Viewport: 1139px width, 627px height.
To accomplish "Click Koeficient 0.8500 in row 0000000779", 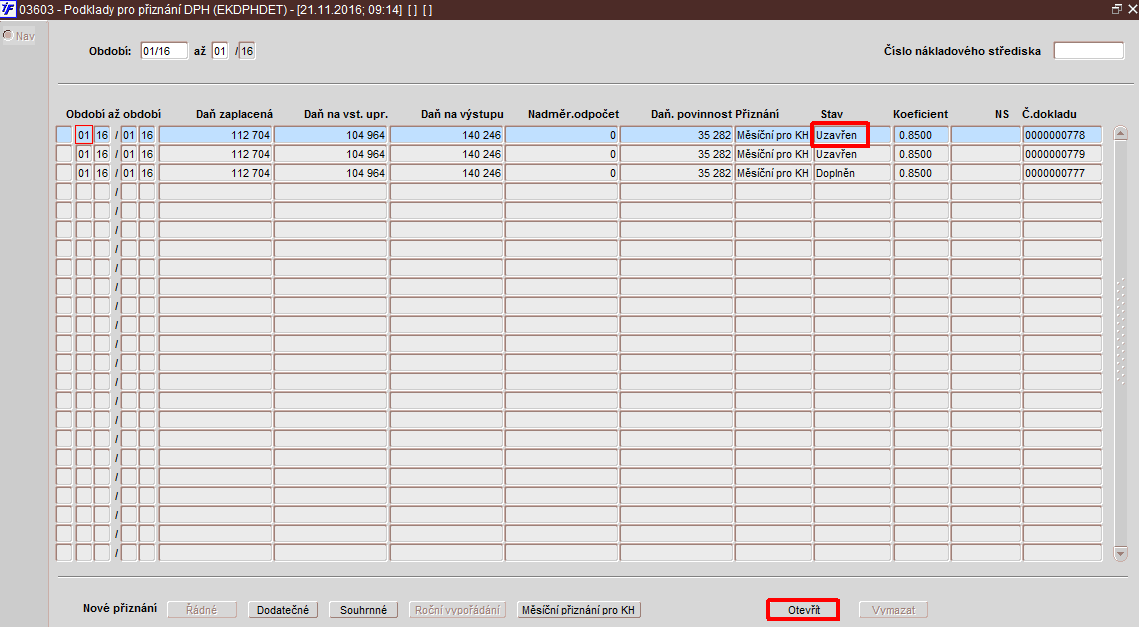I will coord(921,154).
